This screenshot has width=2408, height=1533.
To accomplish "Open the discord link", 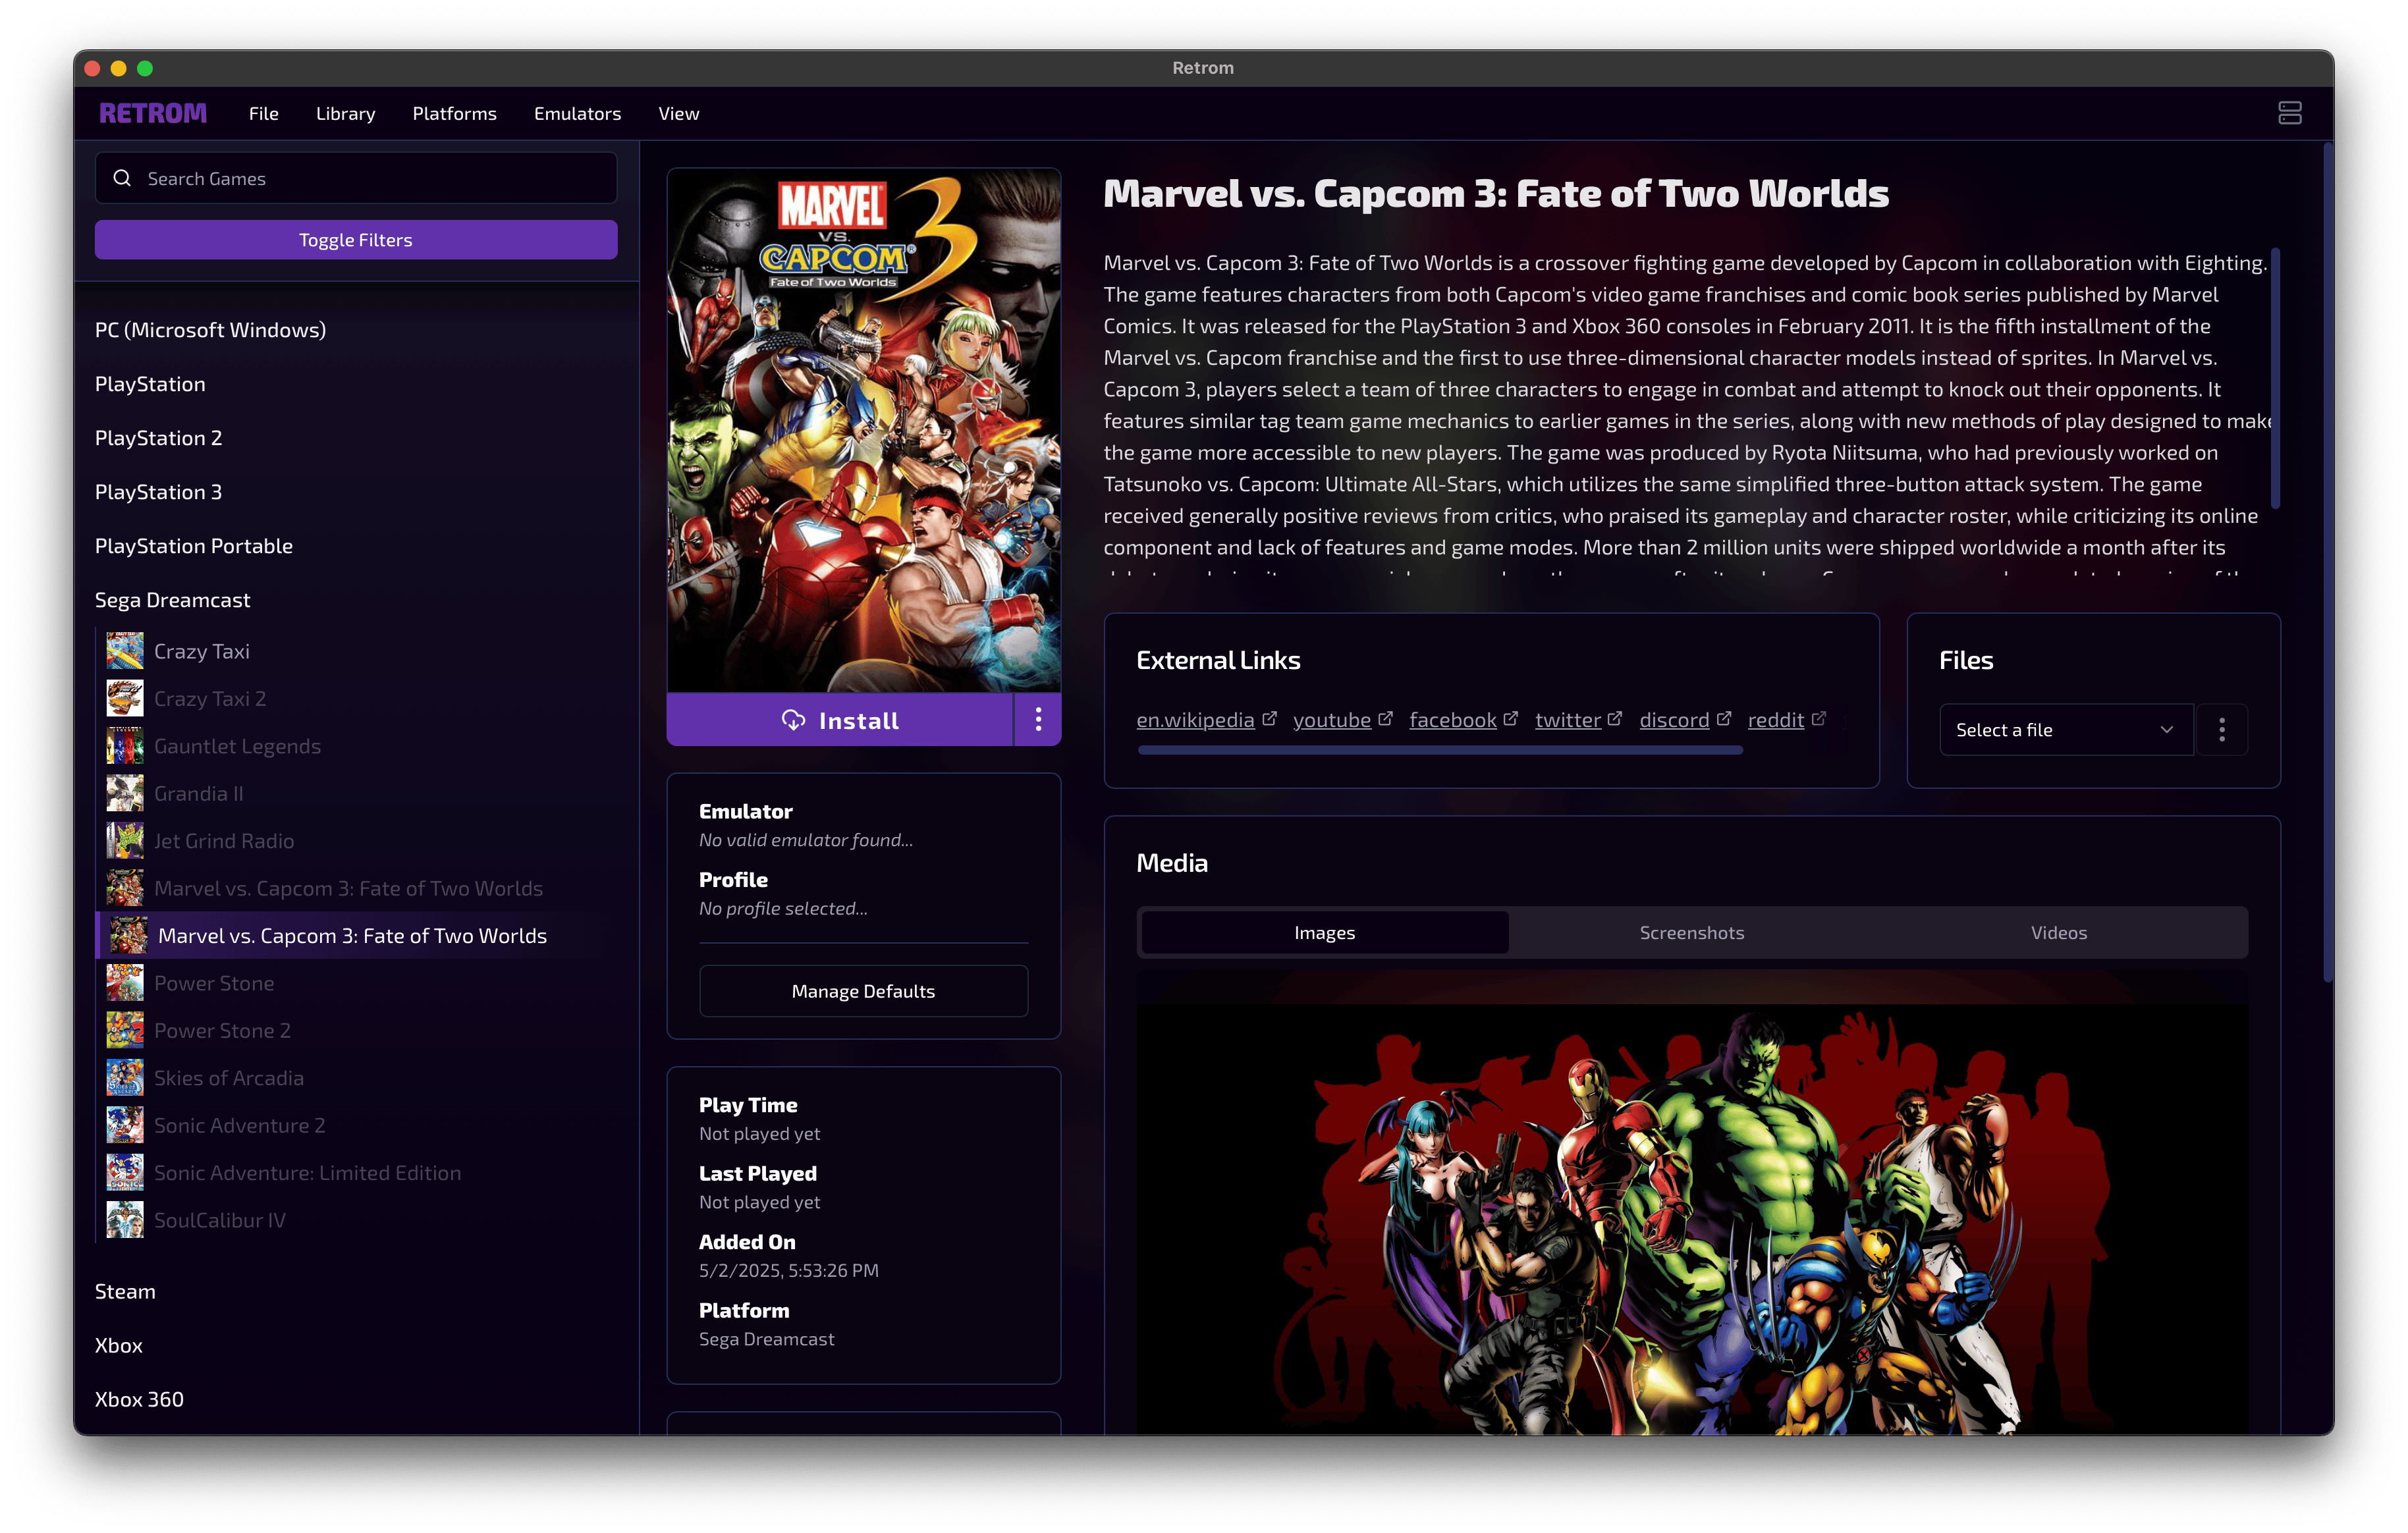I will tap(1674, 720).
